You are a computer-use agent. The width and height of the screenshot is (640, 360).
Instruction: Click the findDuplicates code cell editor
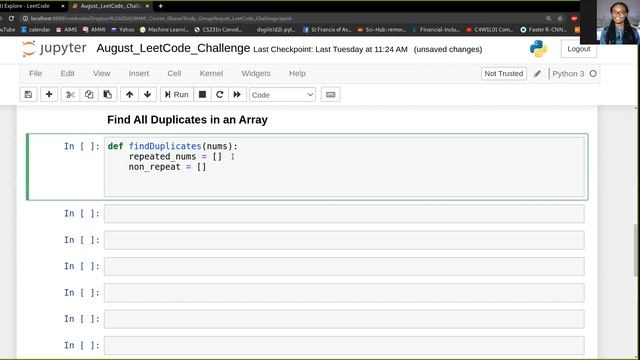pos(344,167)
